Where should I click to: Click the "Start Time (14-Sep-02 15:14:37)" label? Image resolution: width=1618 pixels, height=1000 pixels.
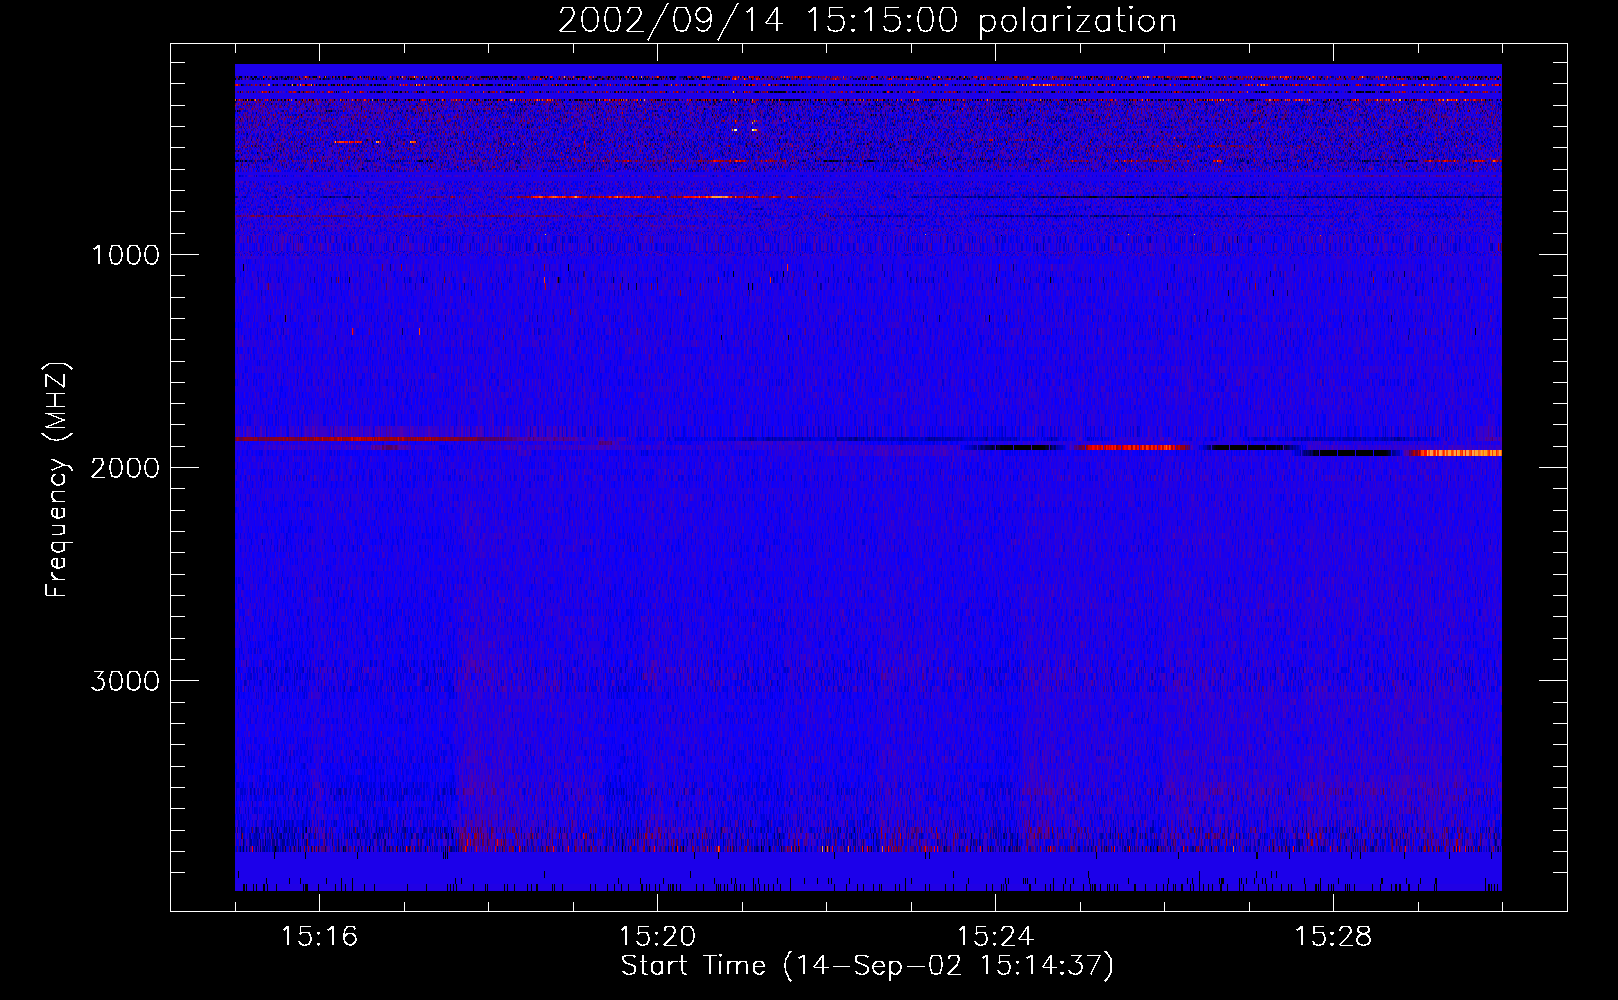pyautogui.click(x=867, y=966)
